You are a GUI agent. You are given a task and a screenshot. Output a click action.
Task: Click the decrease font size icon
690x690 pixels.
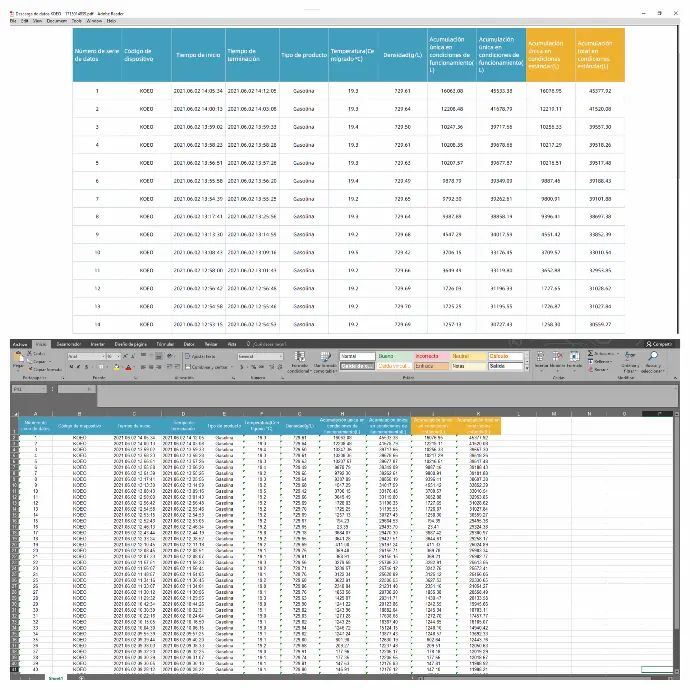tap(132, 356)
